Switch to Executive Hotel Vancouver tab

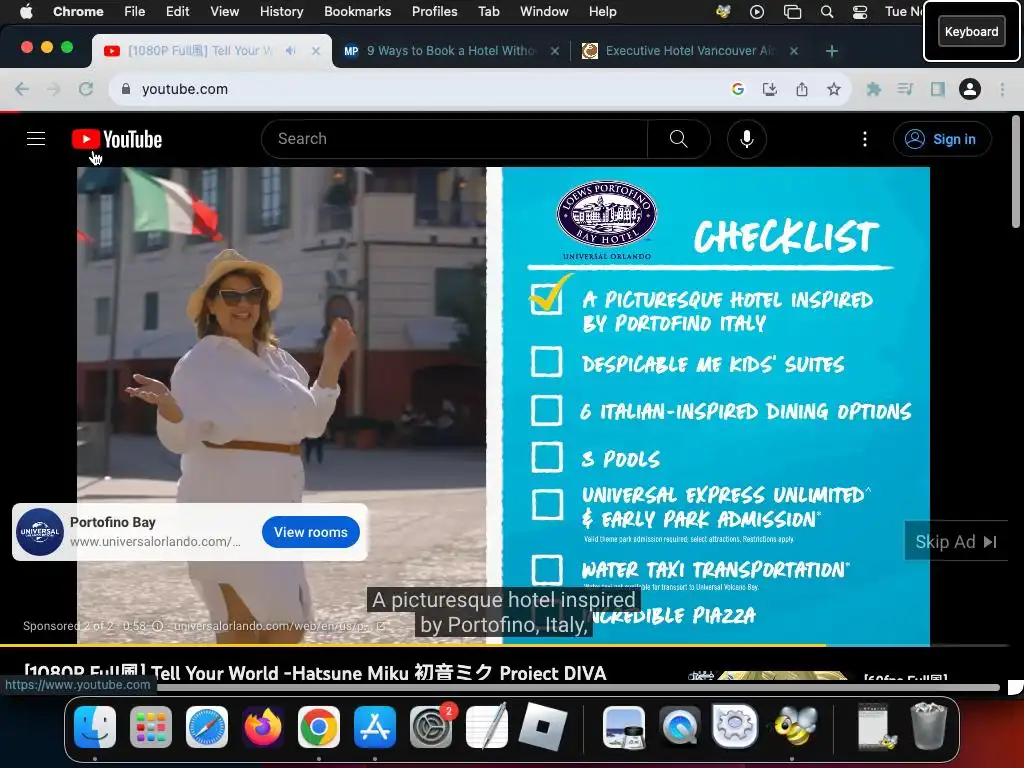pyautogui.click(x=689, y=50)
